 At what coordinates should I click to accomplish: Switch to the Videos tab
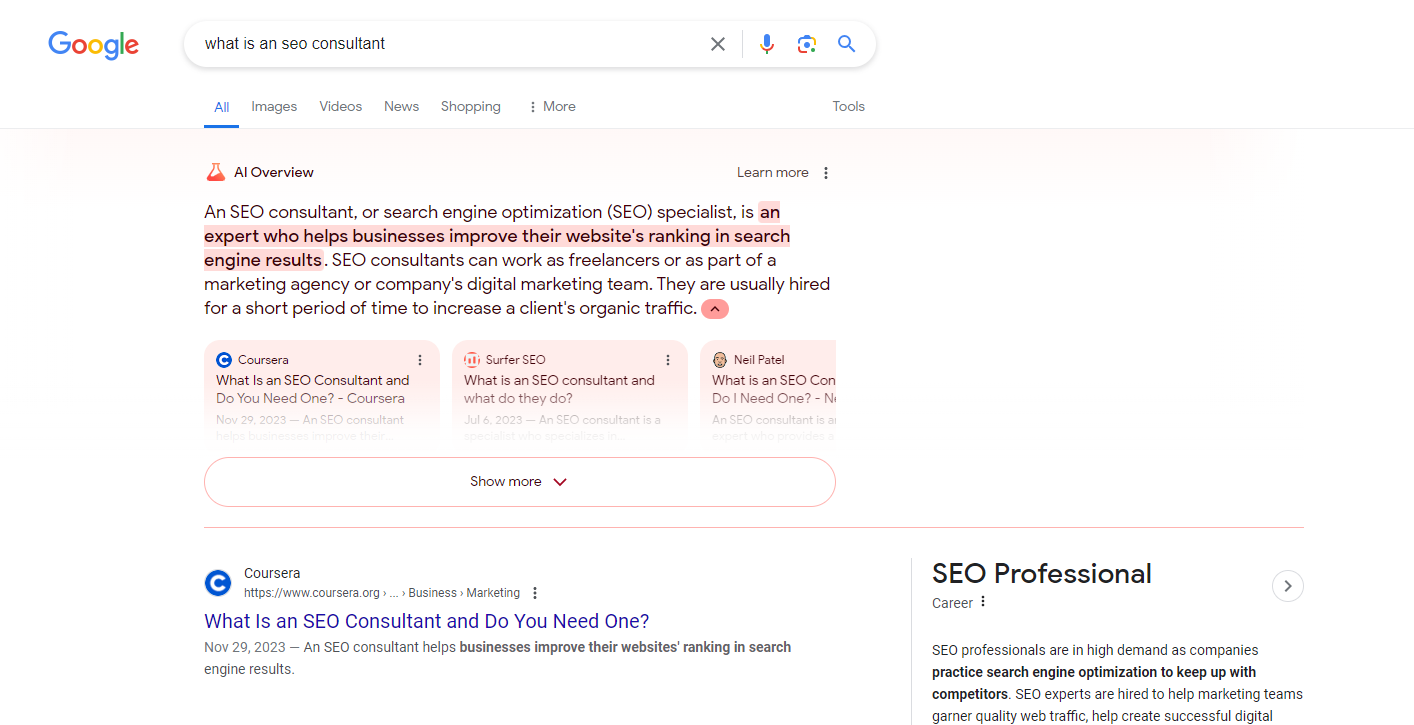pos(341,106)
